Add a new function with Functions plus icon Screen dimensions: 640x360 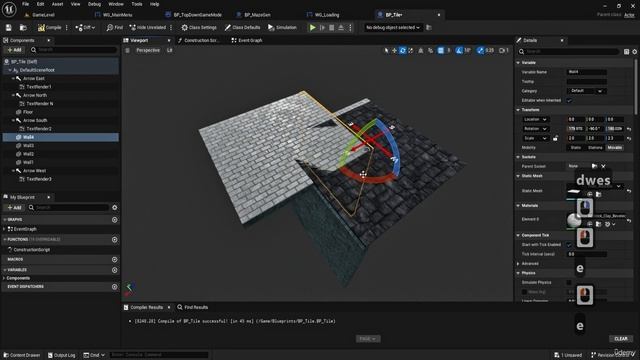pos(115,240)
